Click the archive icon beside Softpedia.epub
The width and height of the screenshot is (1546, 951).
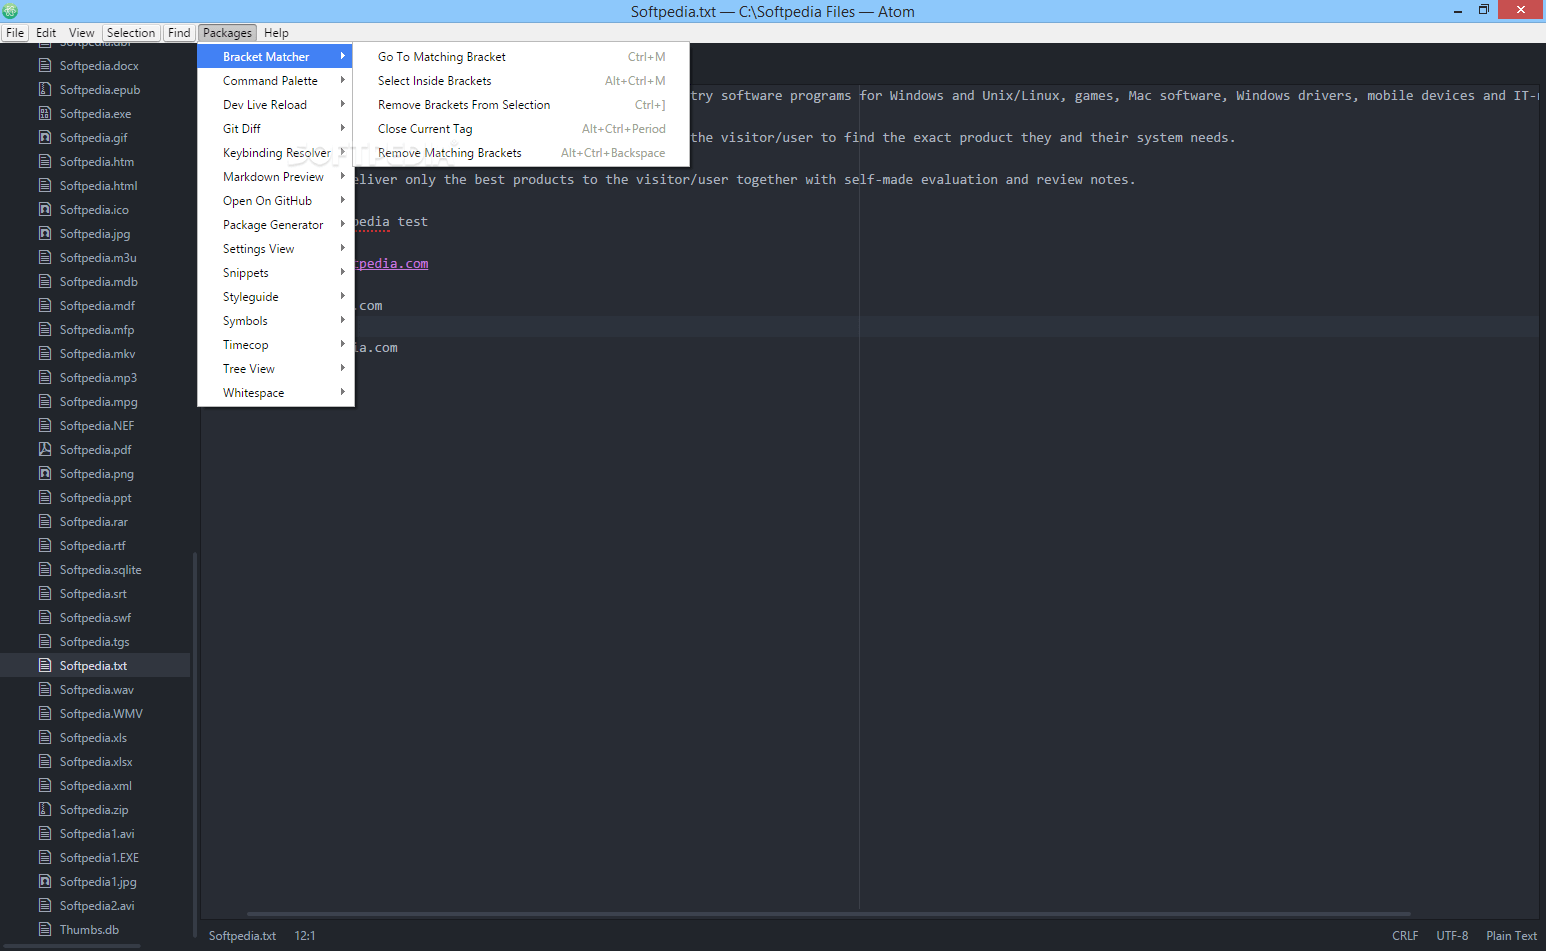coord(45,89)
